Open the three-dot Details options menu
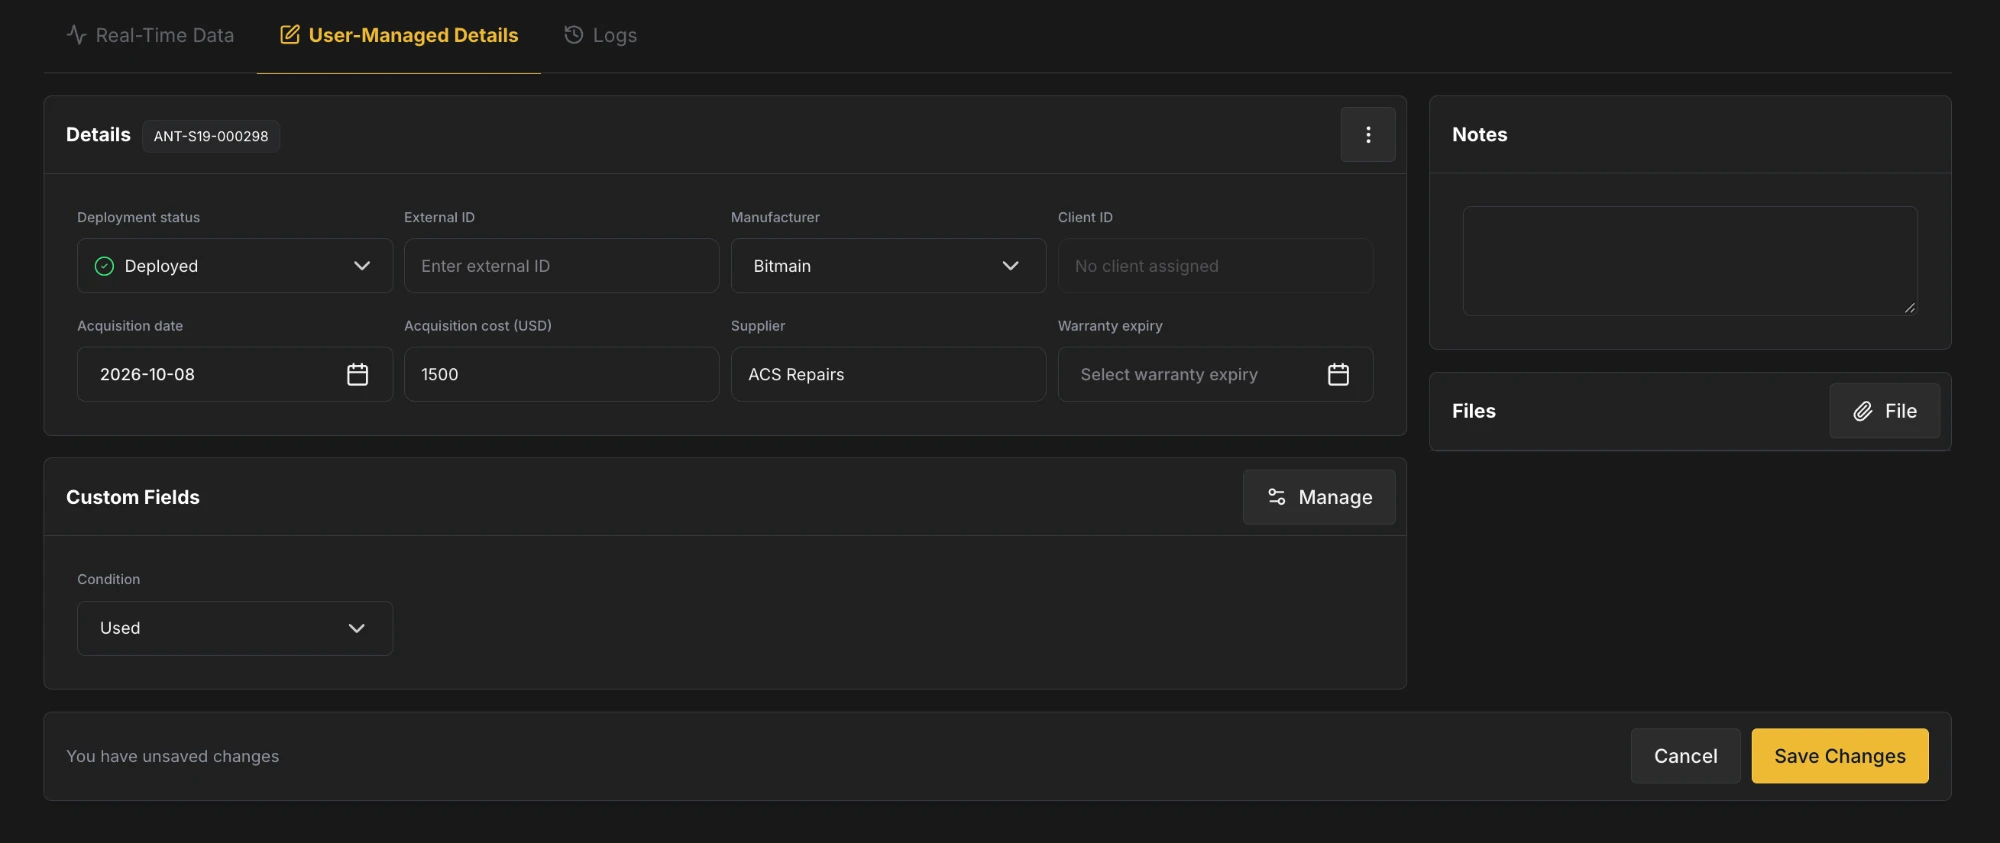The width and height of the screenshot is (2000, 843). point(1368,135)
